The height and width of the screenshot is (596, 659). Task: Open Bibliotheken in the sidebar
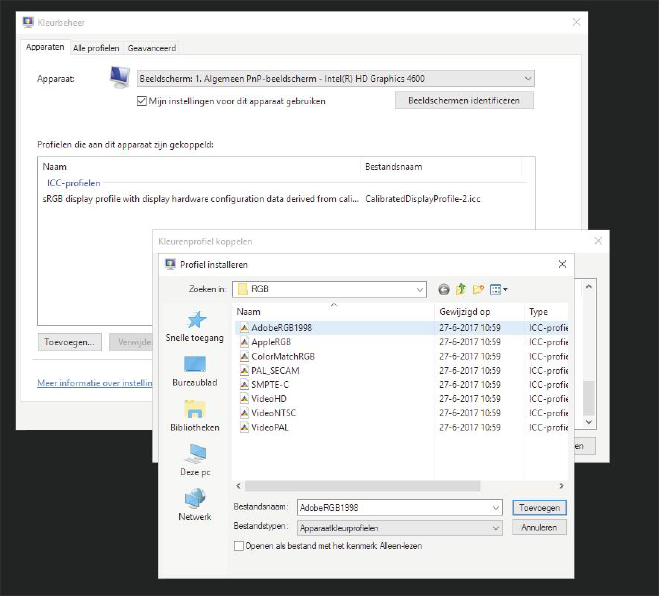click(196, 415)
